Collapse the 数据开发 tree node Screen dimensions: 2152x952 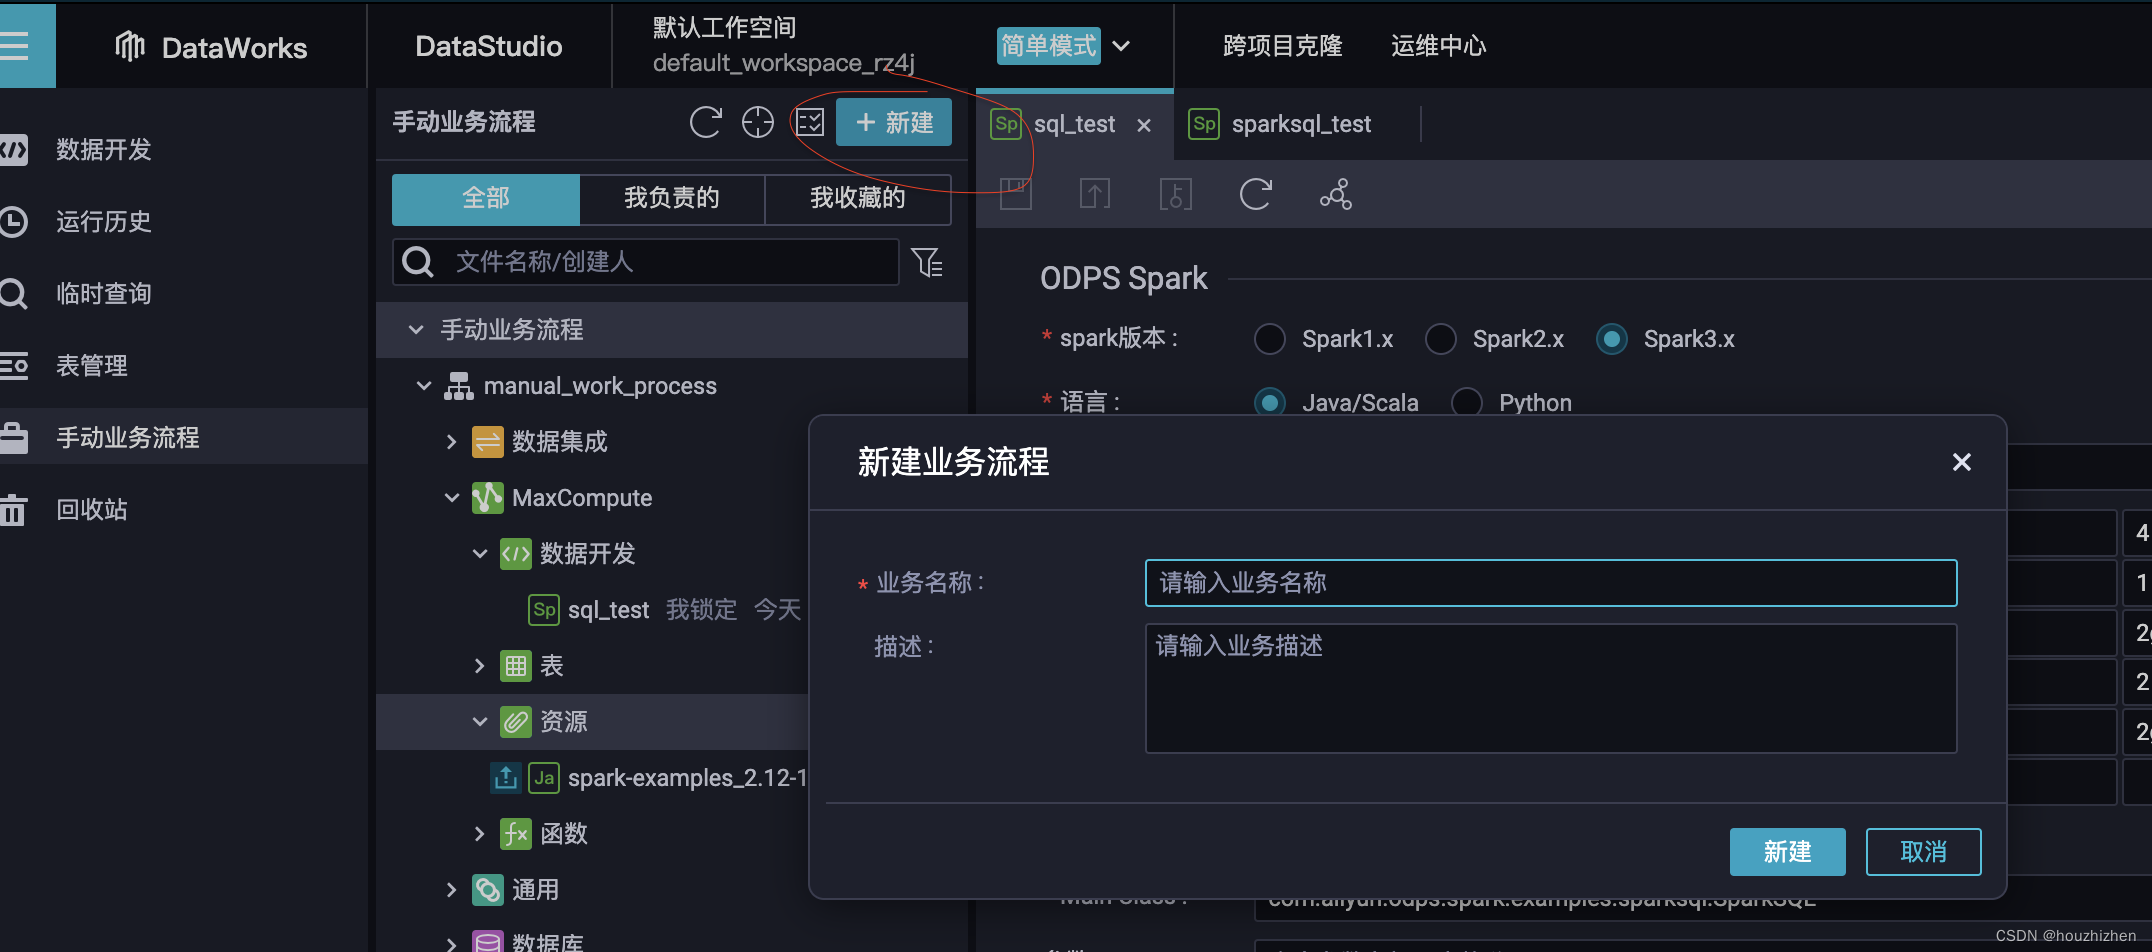480,553
